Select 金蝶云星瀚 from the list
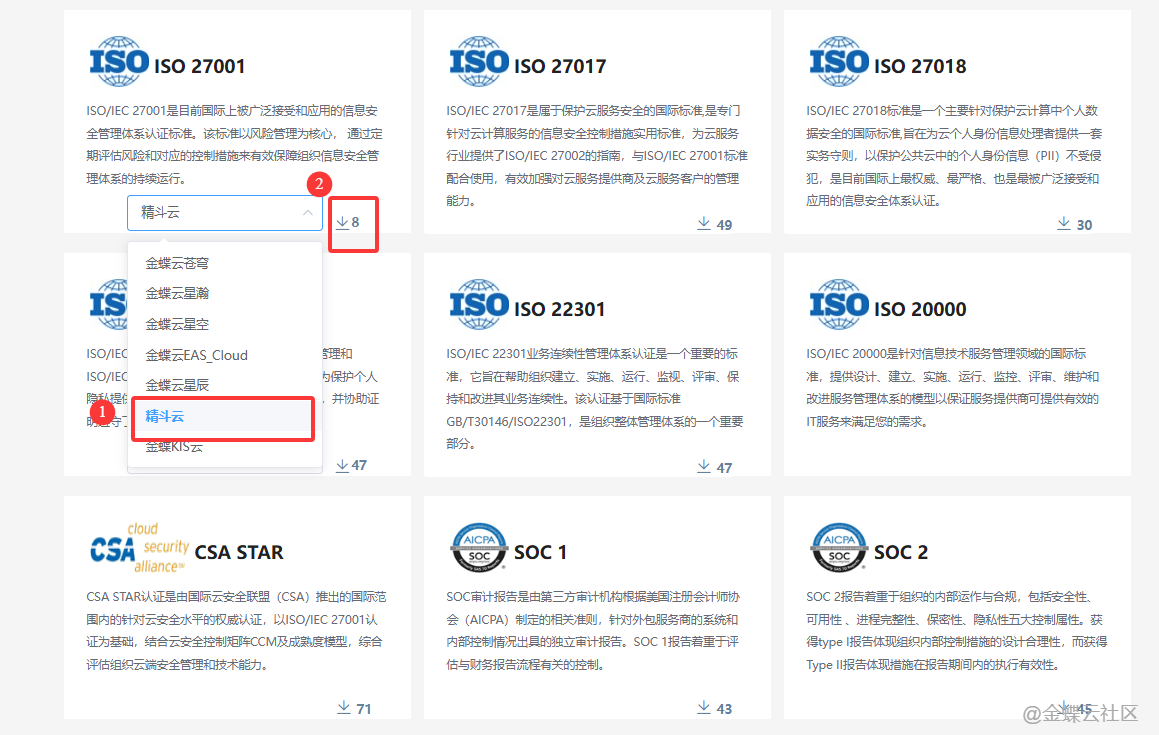 [x=225, y=294]
